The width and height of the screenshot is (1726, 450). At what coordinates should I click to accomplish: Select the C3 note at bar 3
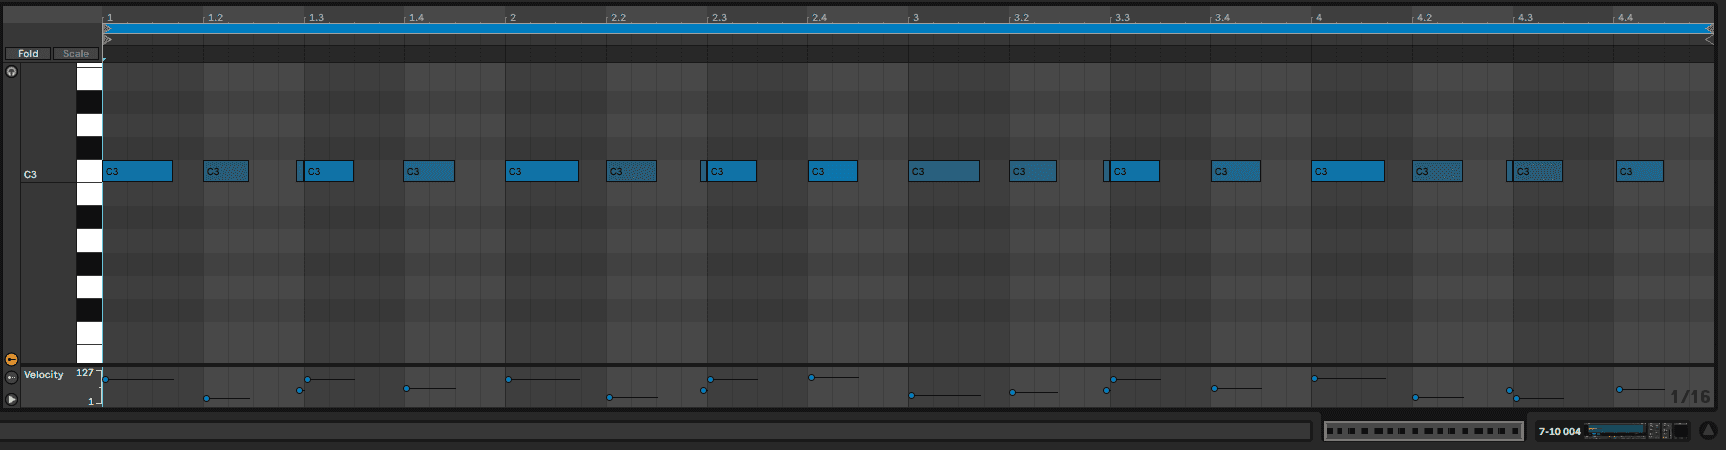point(944,171)
